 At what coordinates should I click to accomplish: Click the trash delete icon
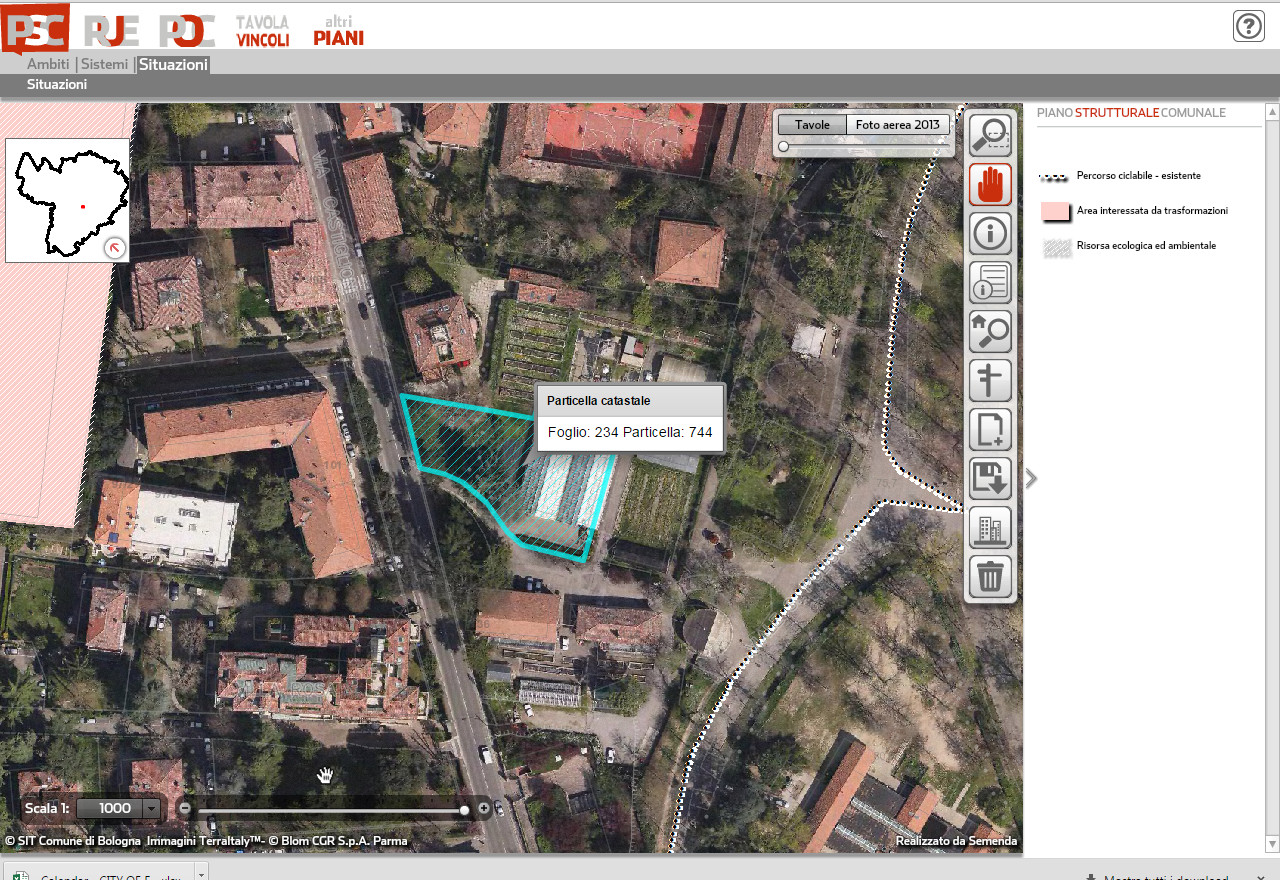(990, 577)
